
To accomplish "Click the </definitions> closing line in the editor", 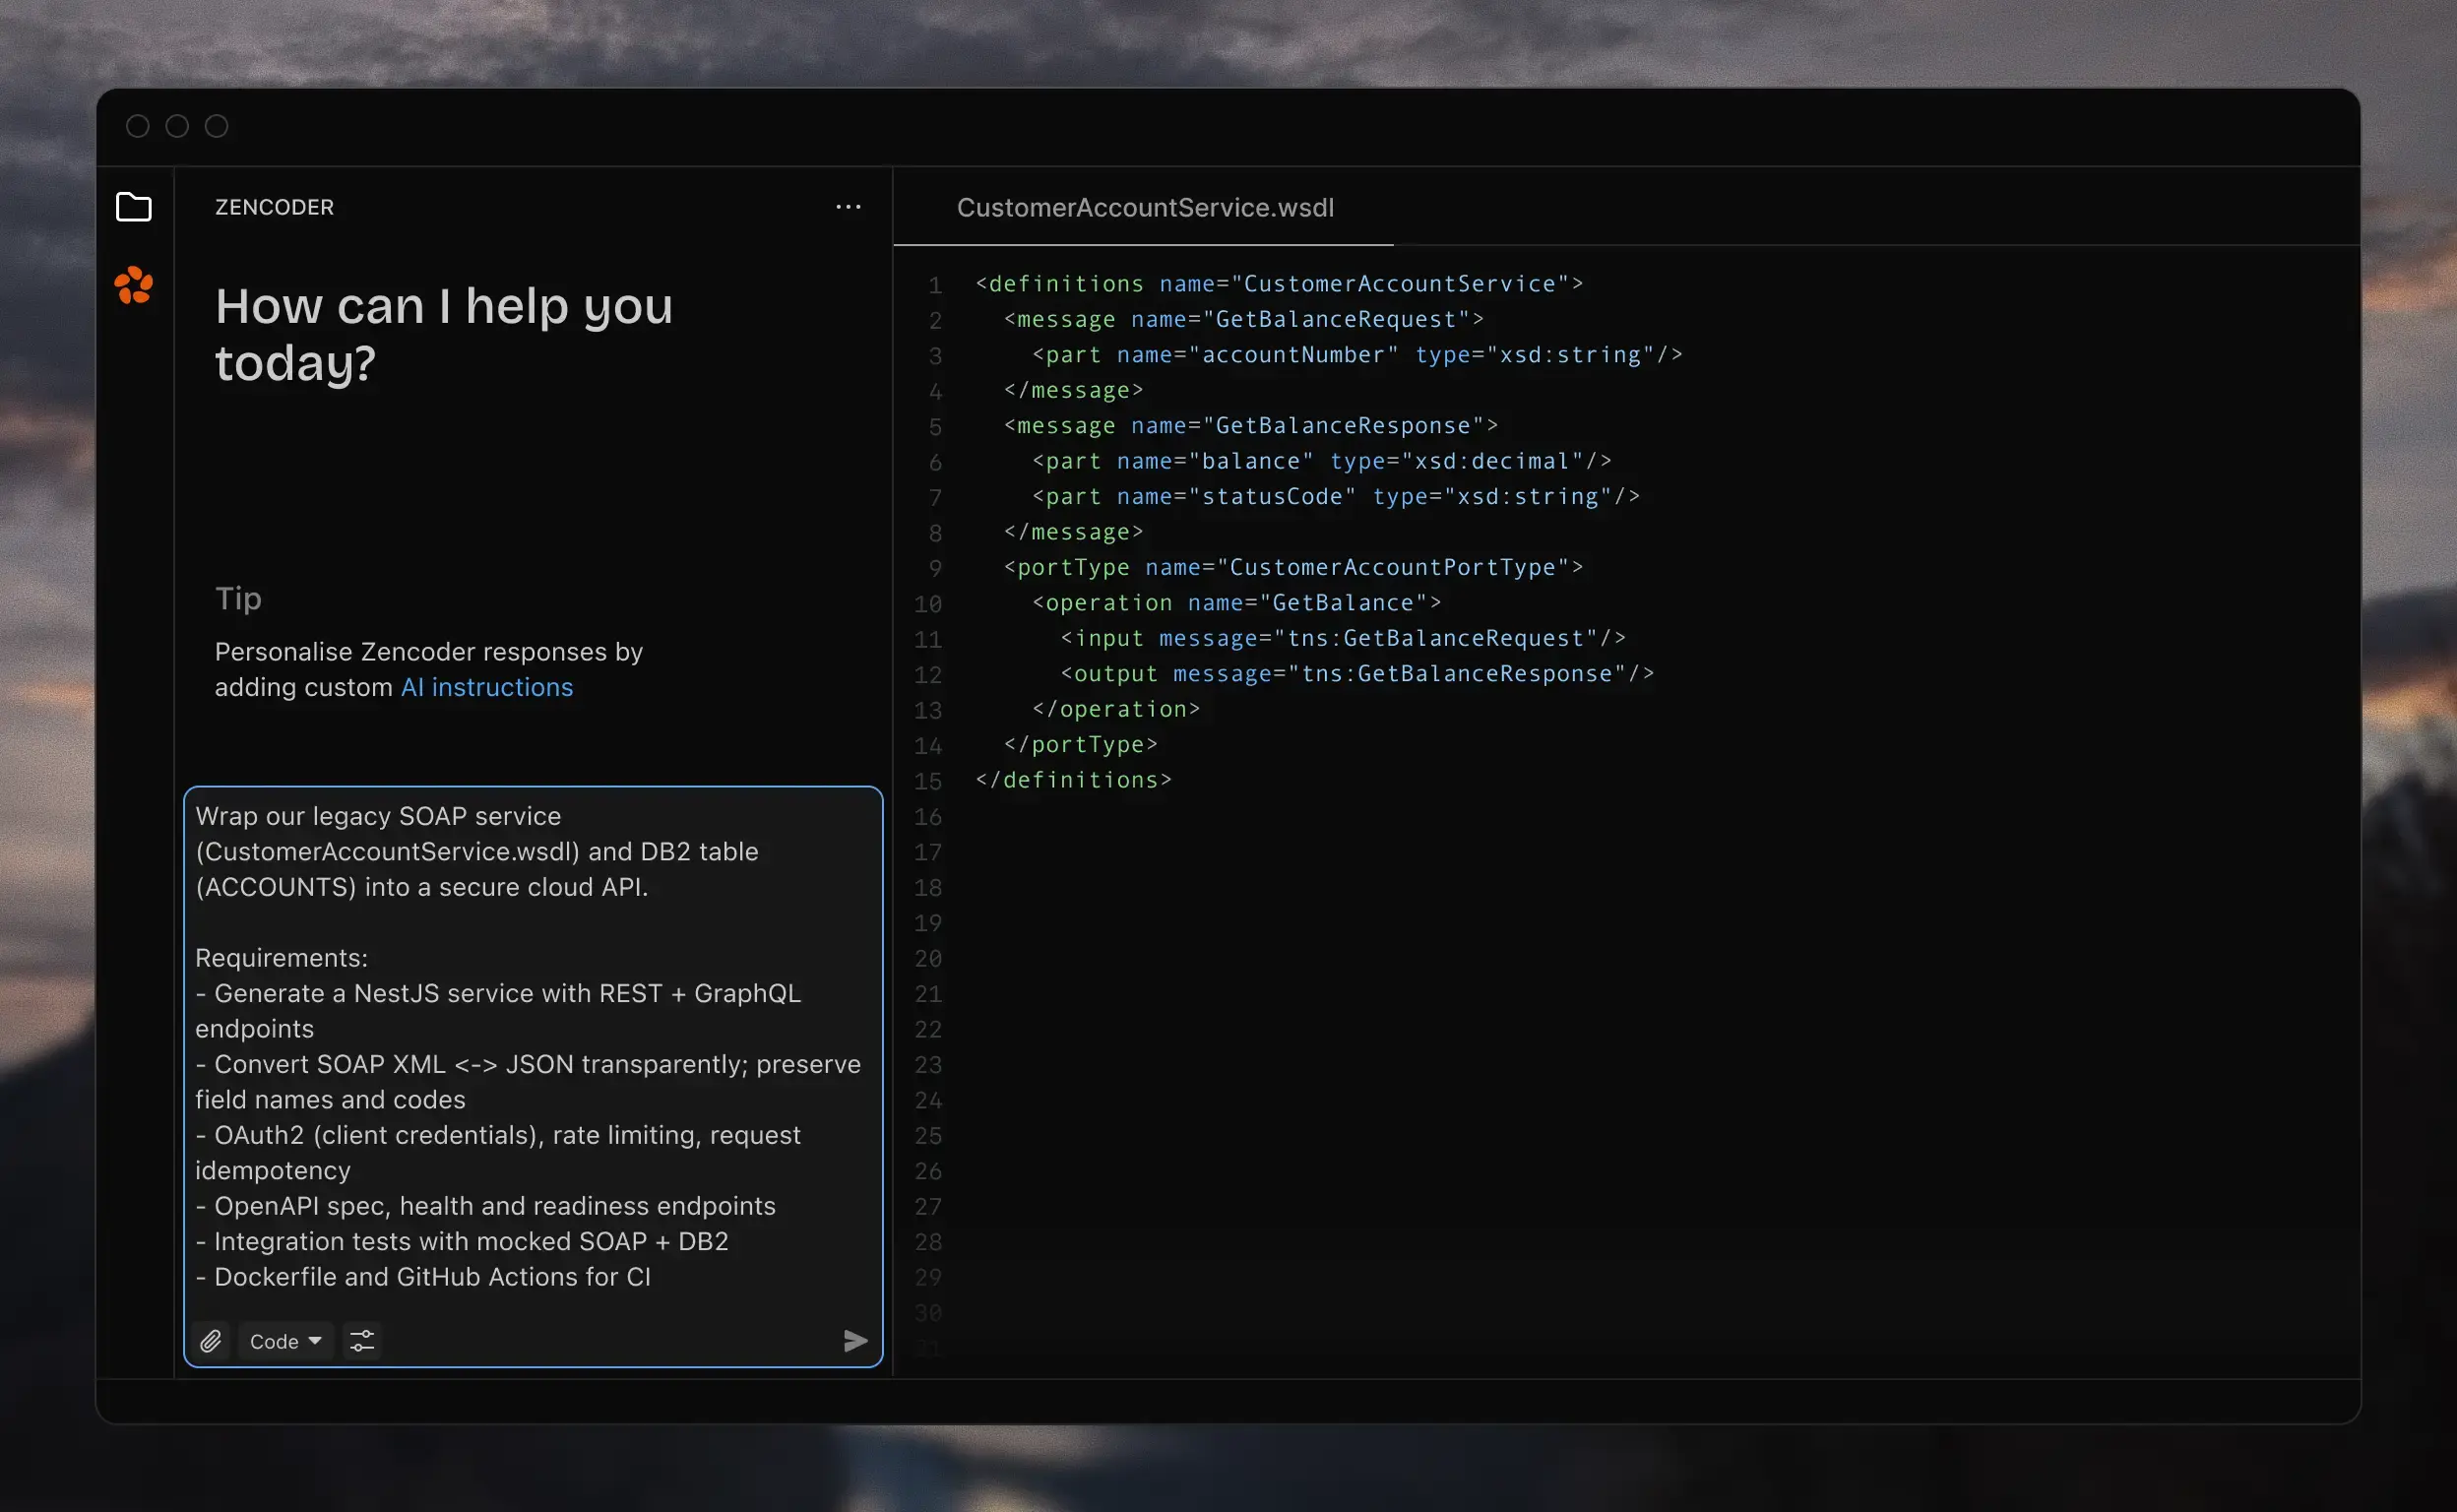I will [x=1072, y=780].
